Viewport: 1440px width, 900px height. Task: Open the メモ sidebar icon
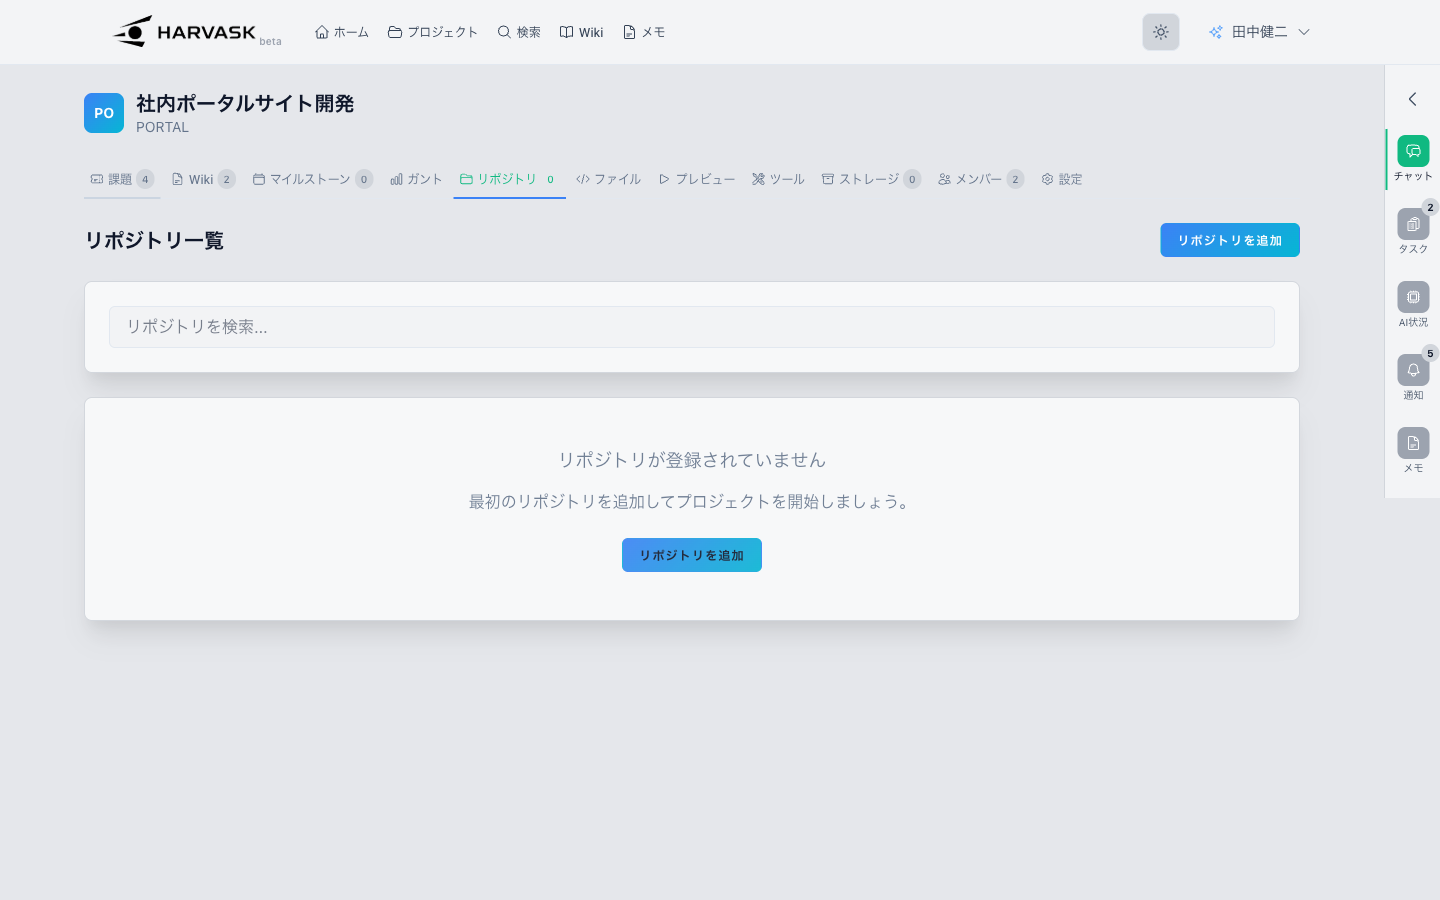point(1412,444)
